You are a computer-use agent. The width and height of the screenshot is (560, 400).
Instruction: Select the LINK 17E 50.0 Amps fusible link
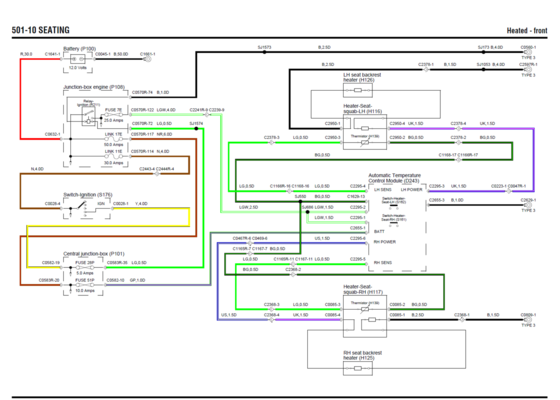tap(114, 139)
